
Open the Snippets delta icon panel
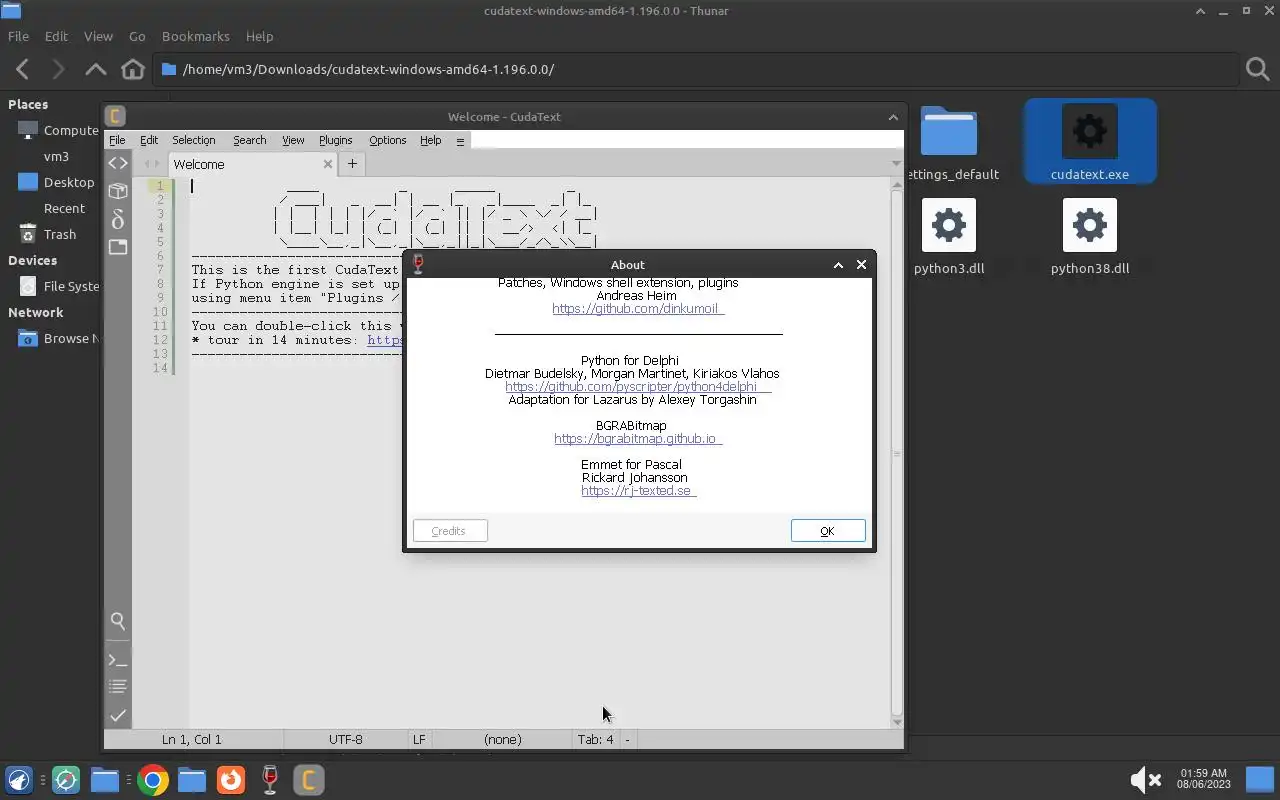click(x=118, y=219)
